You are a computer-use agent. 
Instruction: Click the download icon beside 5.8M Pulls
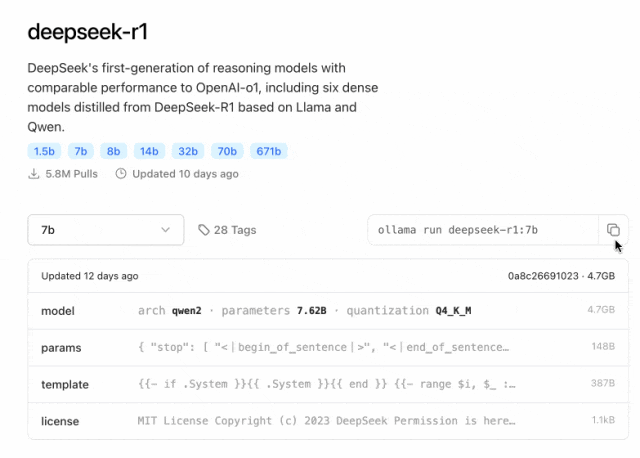33,173
